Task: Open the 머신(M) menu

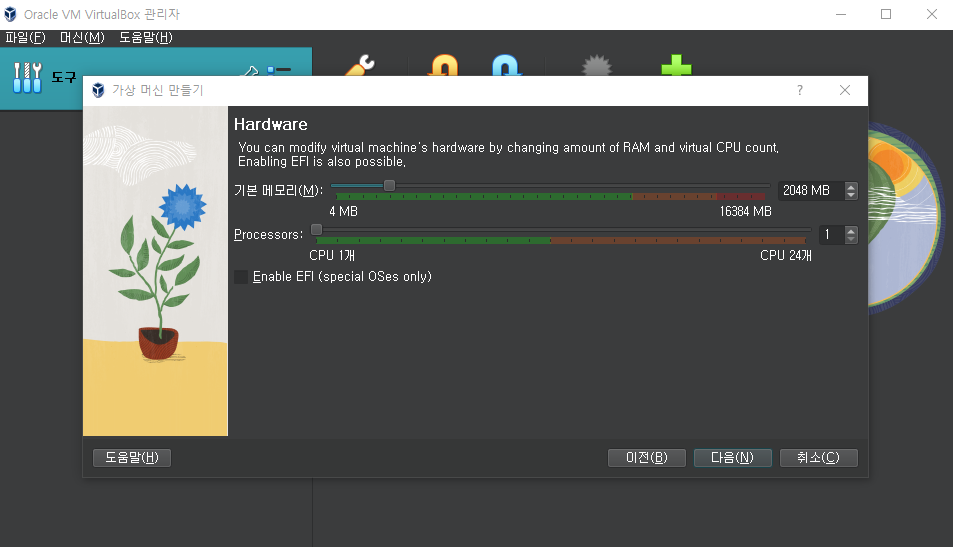Action: [x=82, y=38]
